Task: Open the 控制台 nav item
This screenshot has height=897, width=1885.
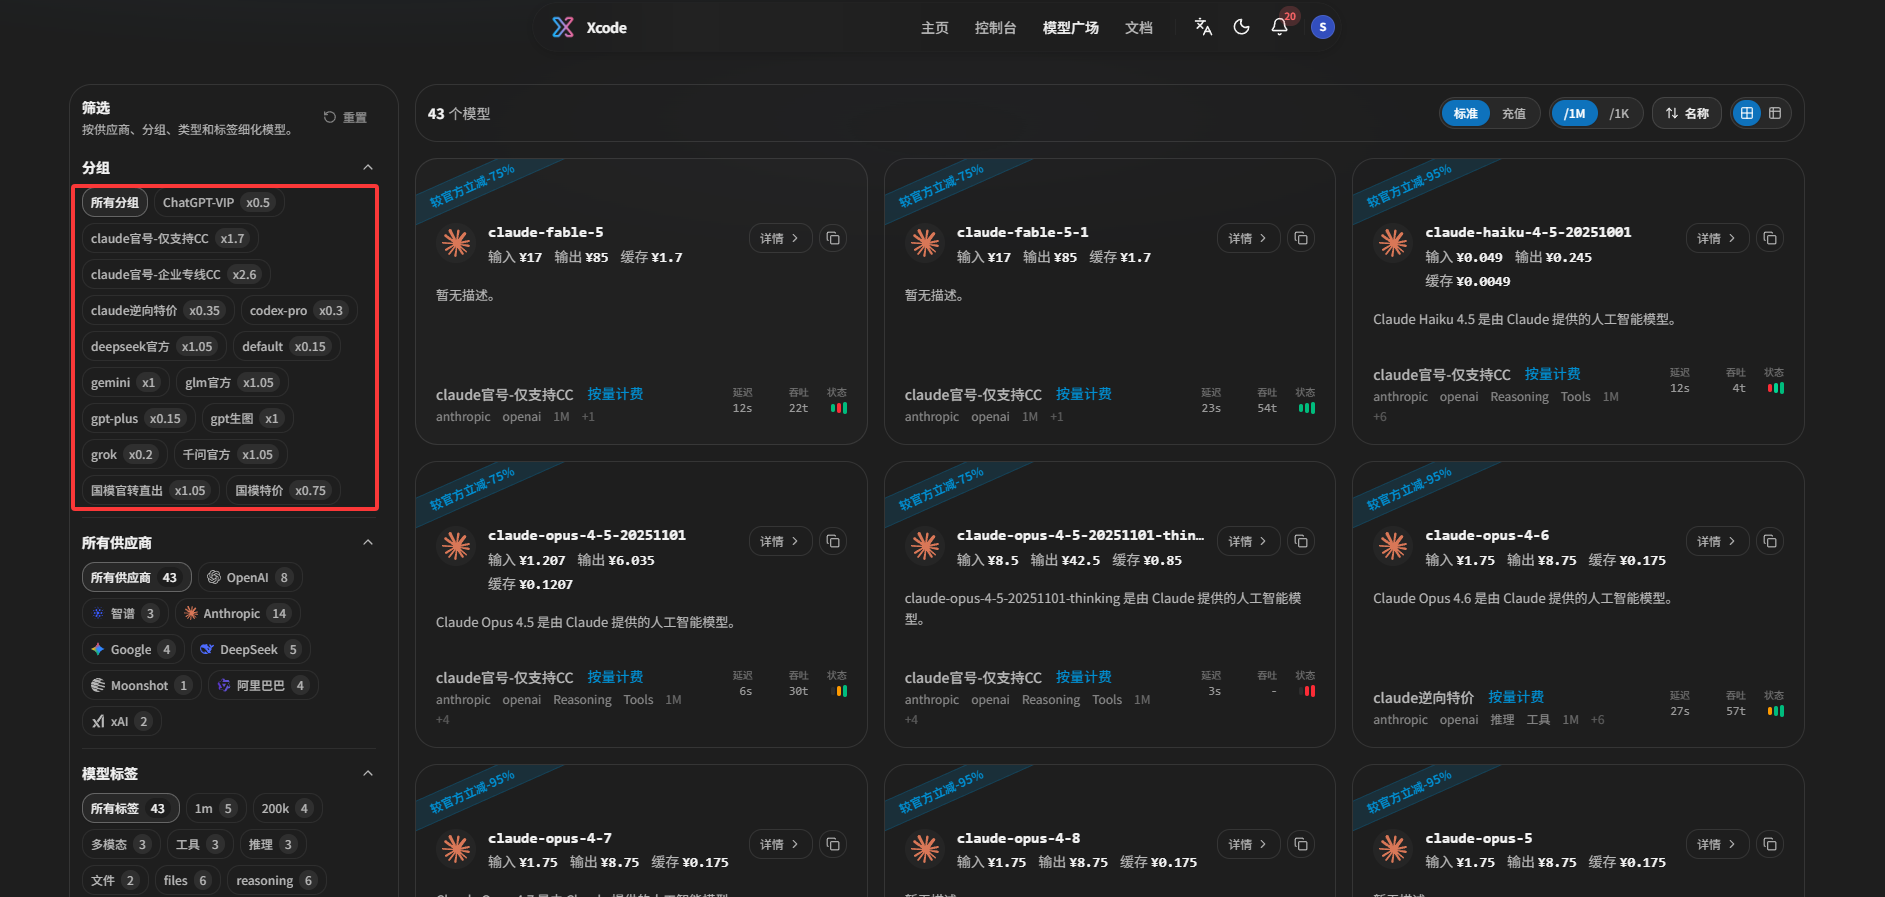Action: point(995,28)
